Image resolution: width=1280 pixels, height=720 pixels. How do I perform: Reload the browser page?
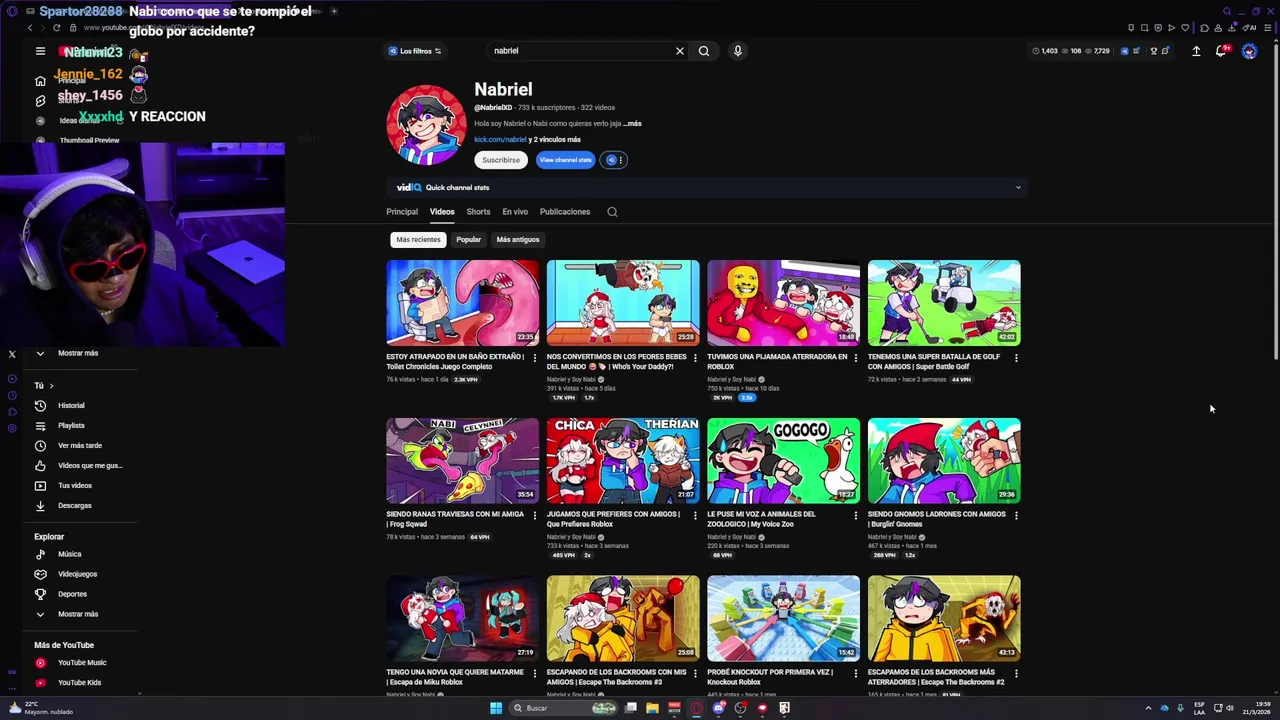(56, 28)
